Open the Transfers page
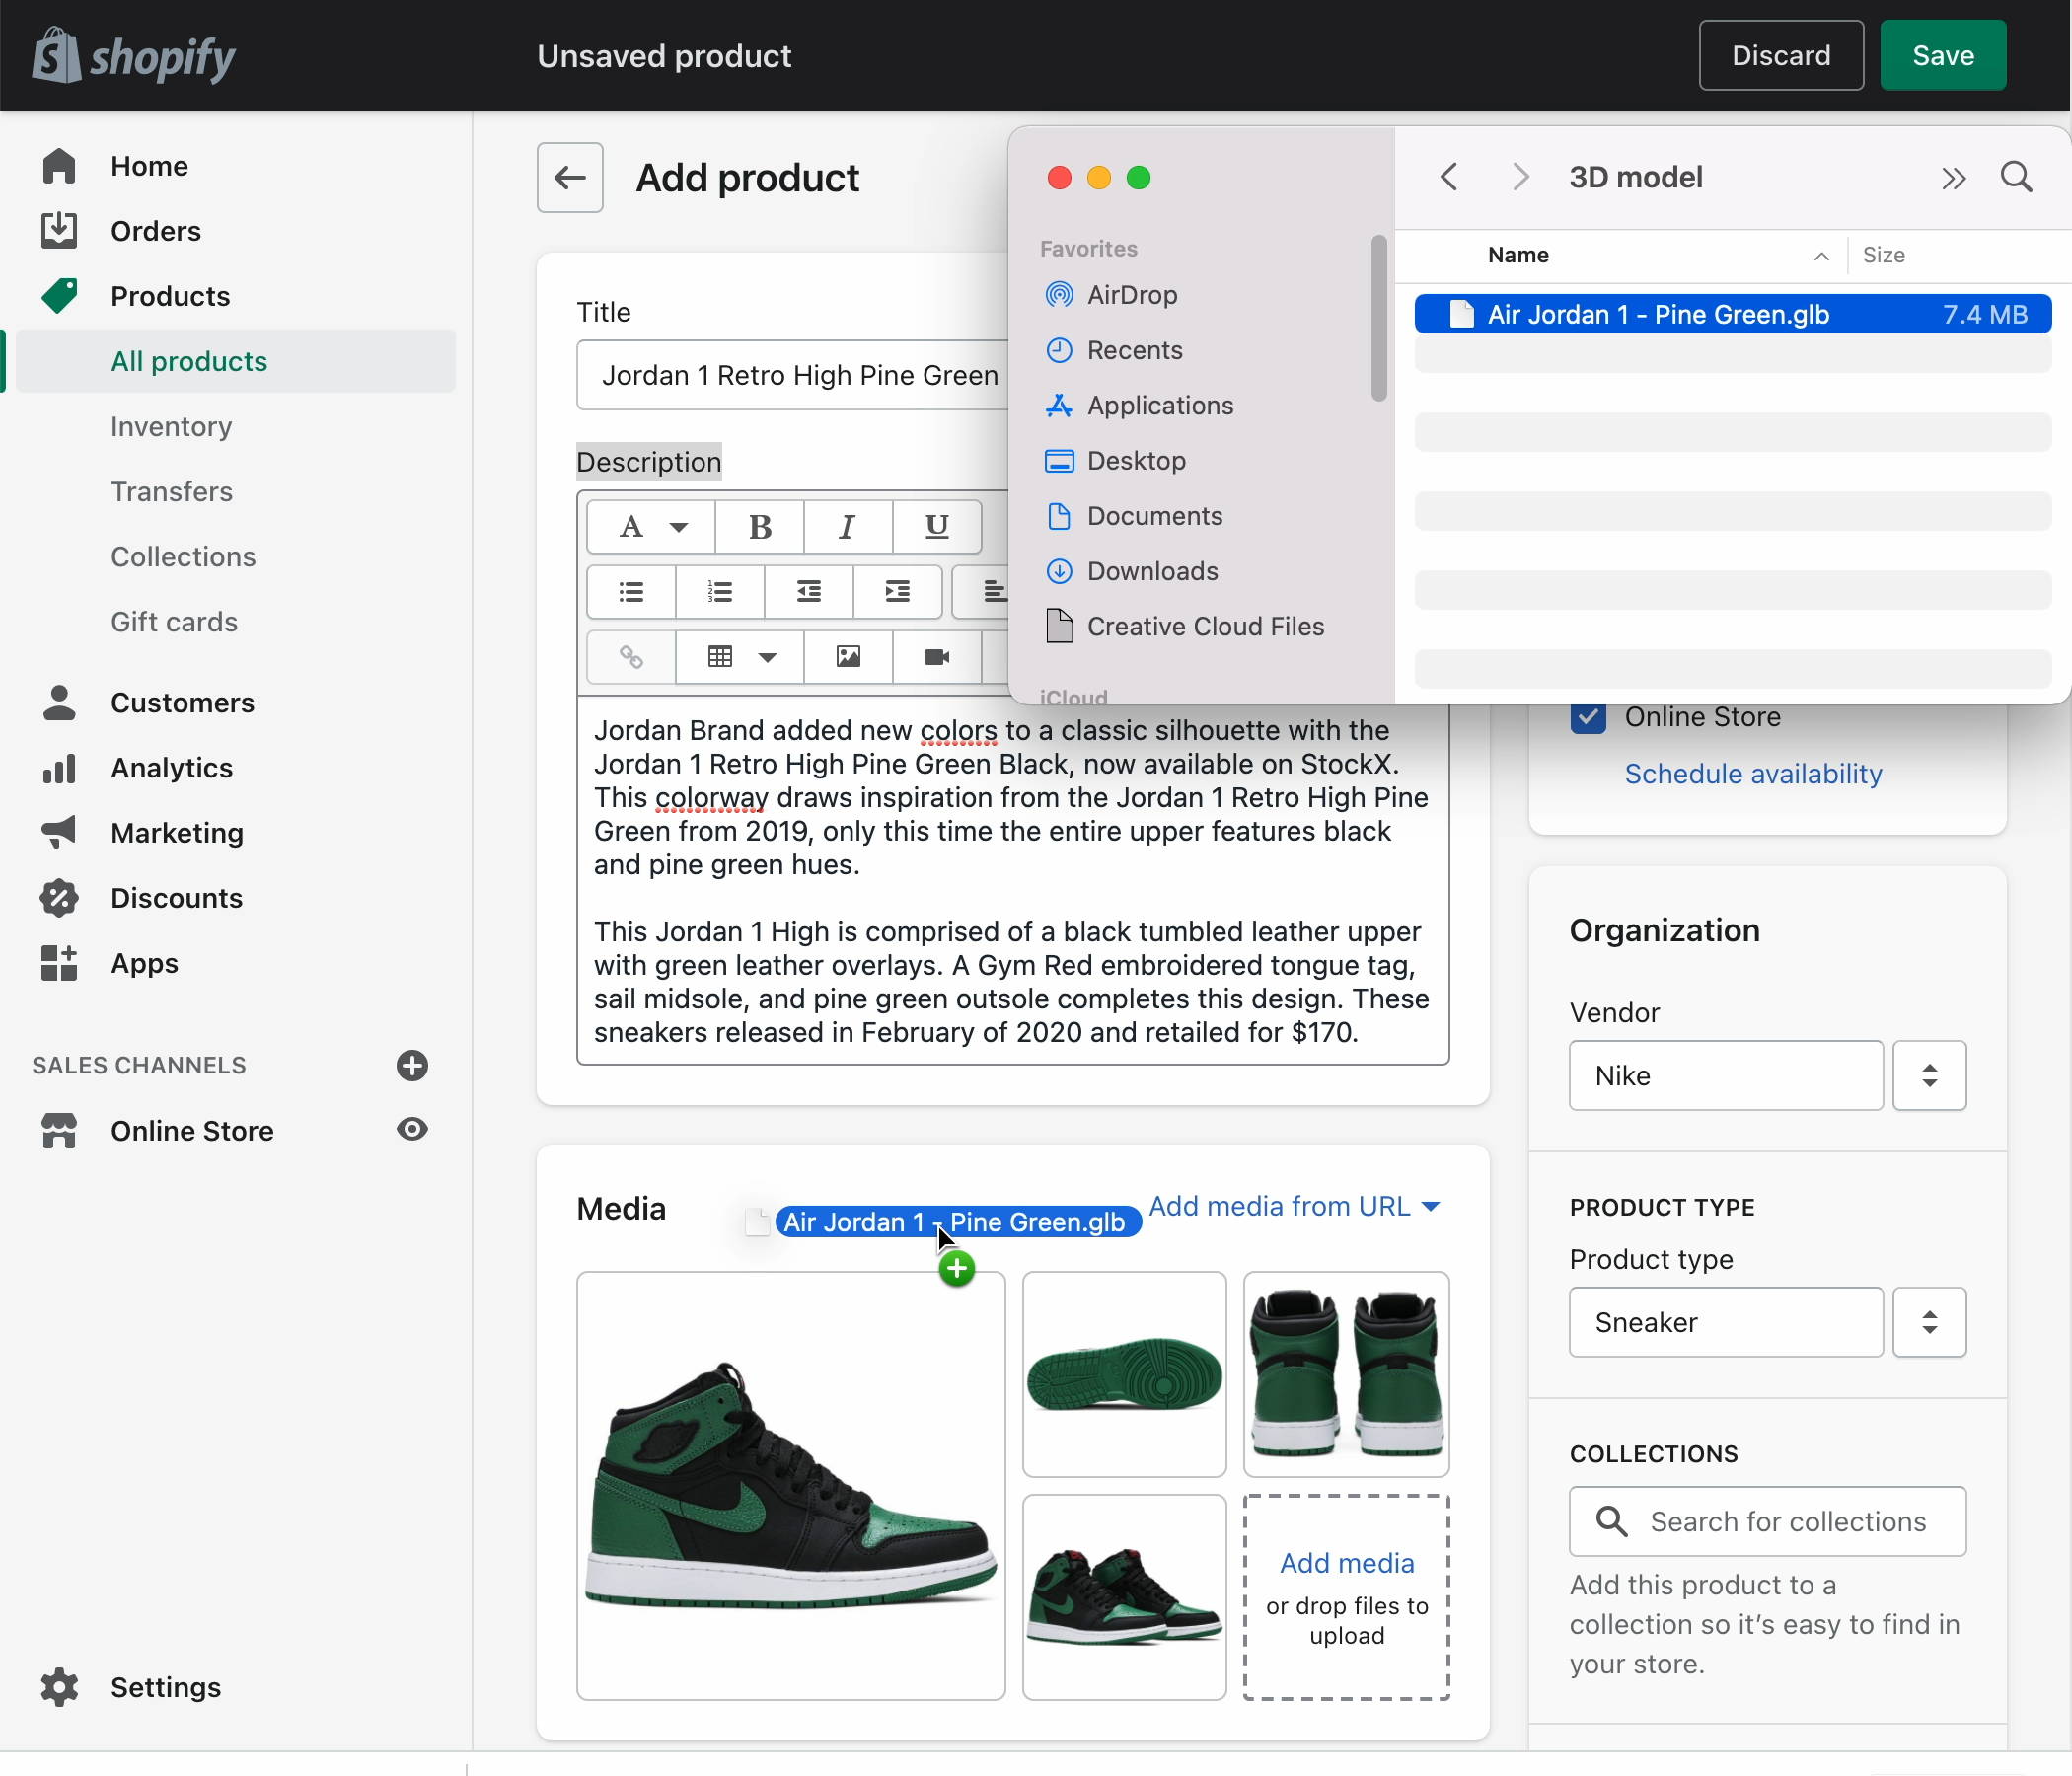Image resolution: width=2072 pixels, height=1776 pixels. pos(172,491)
